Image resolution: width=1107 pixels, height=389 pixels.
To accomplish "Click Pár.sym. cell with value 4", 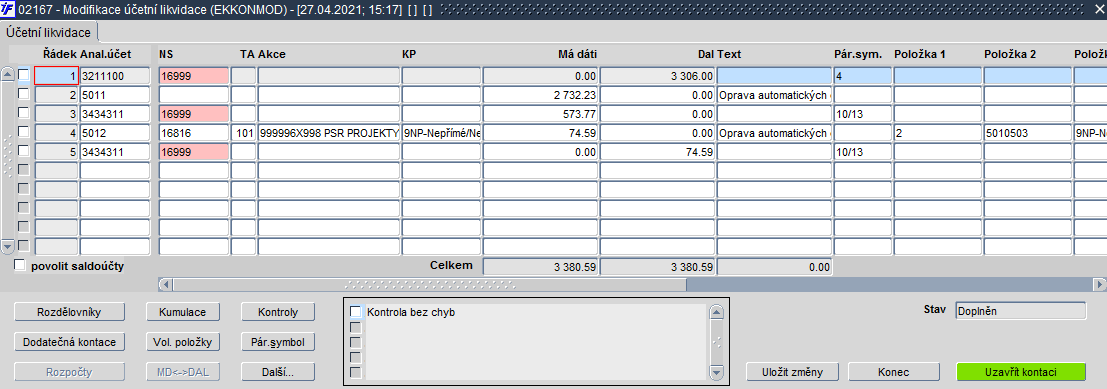I will (x=862, y=76).
